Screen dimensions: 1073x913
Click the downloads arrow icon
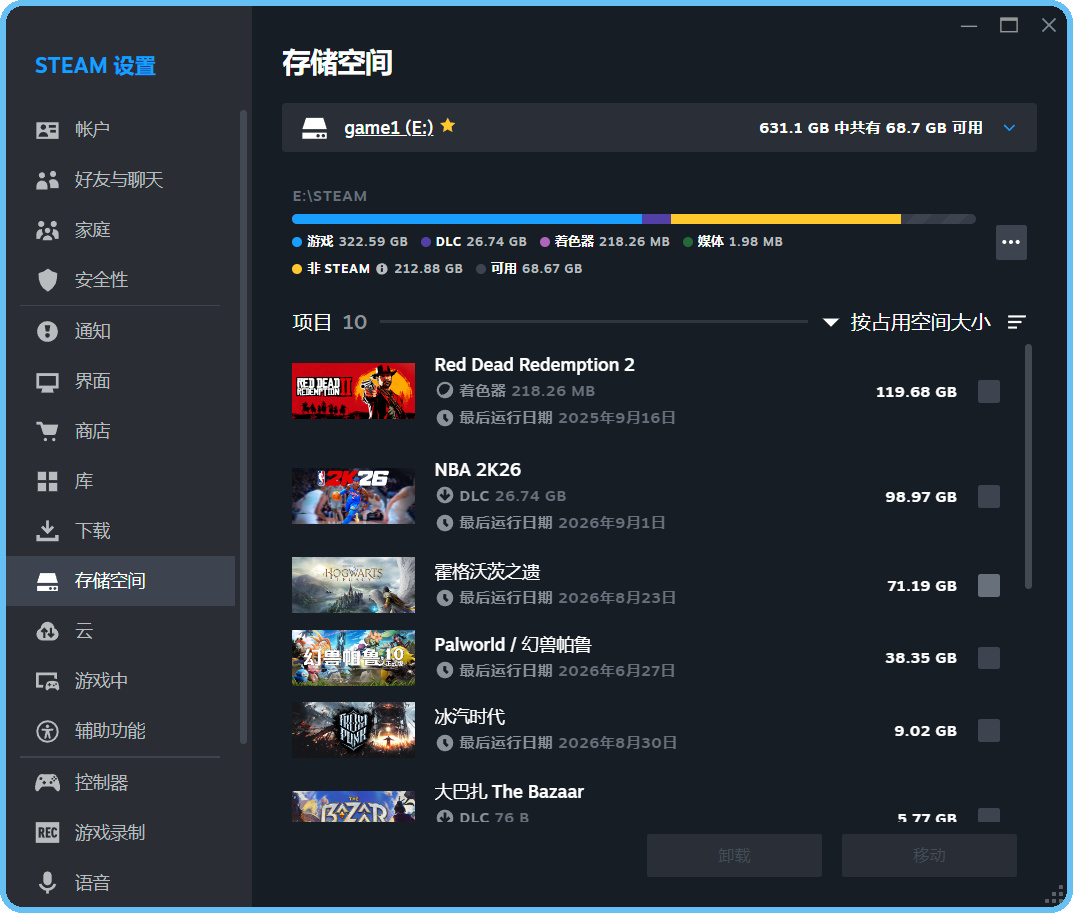[47, 531]
